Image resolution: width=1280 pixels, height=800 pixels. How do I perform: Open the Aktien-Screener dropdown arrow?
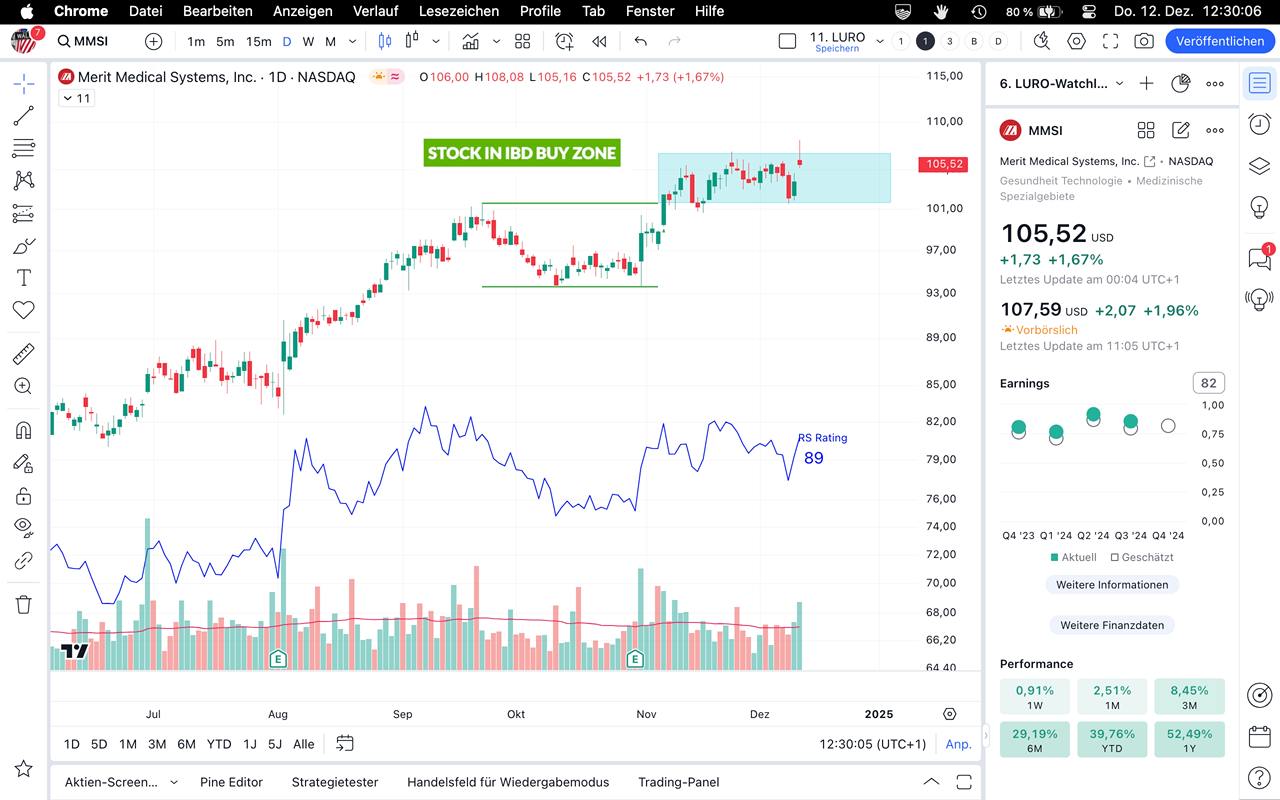pos(174,782)
